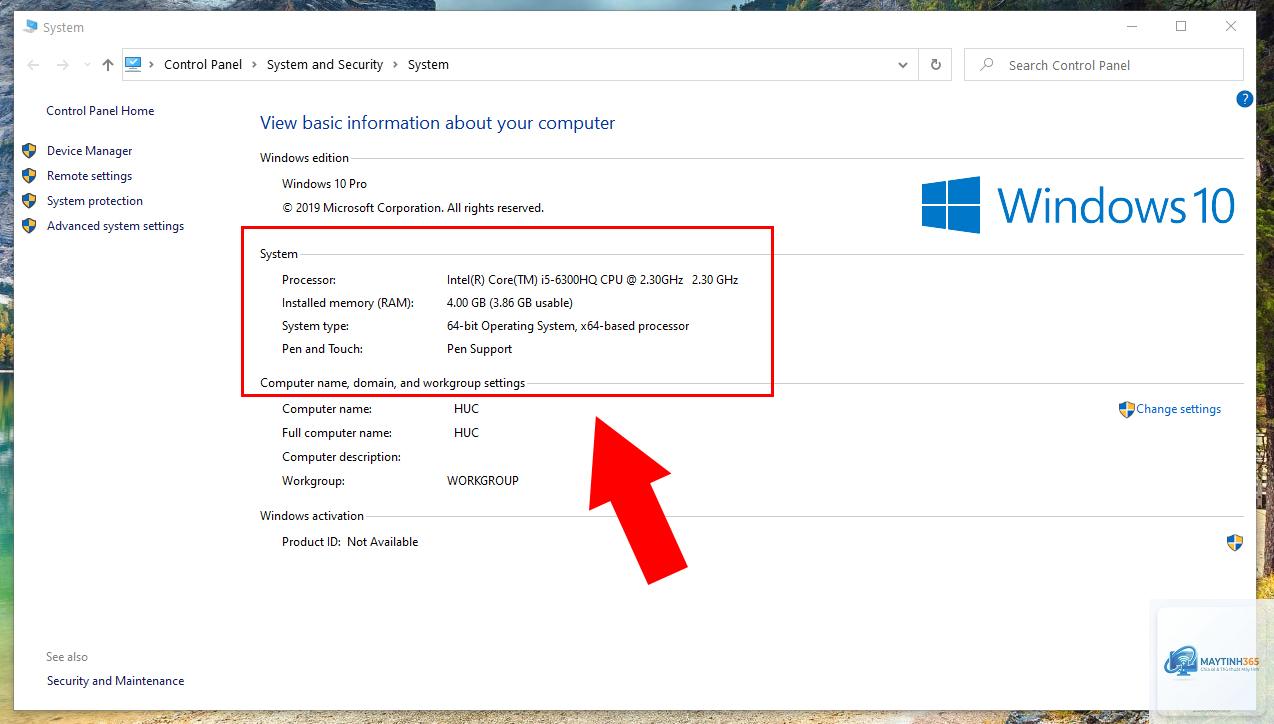Click View basic information heading
This screenshot has width=1274, height=724.
tap(437, 123)
